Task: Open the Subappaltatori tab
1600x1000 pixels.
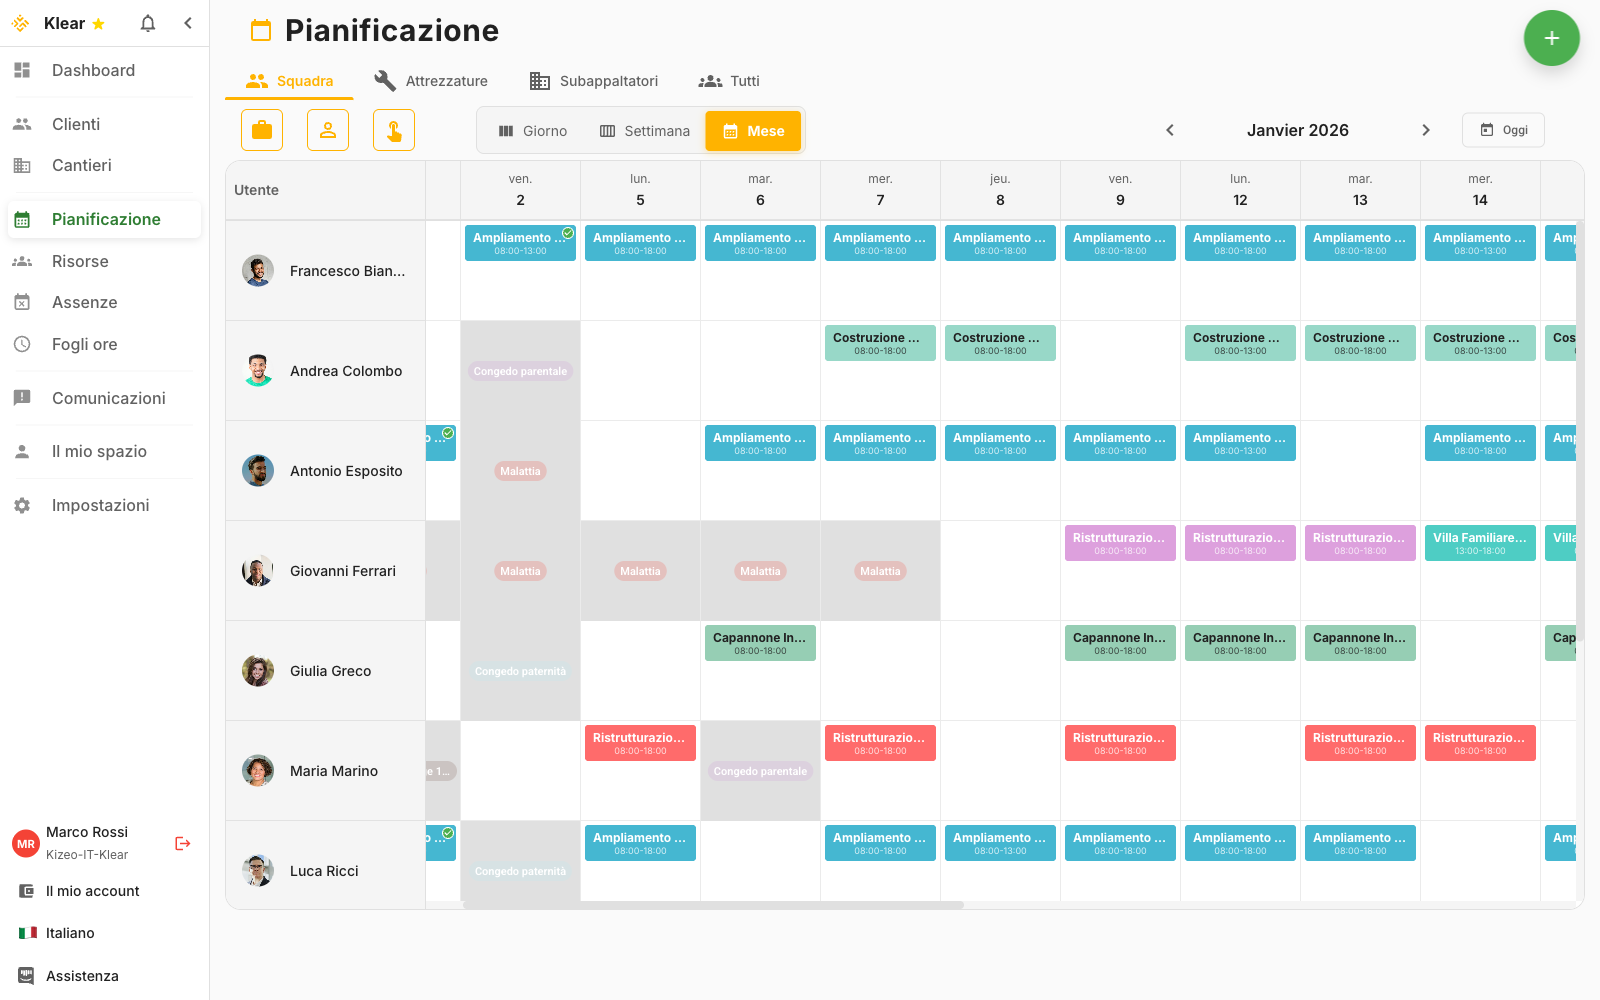Action: [x=594, y=81]
